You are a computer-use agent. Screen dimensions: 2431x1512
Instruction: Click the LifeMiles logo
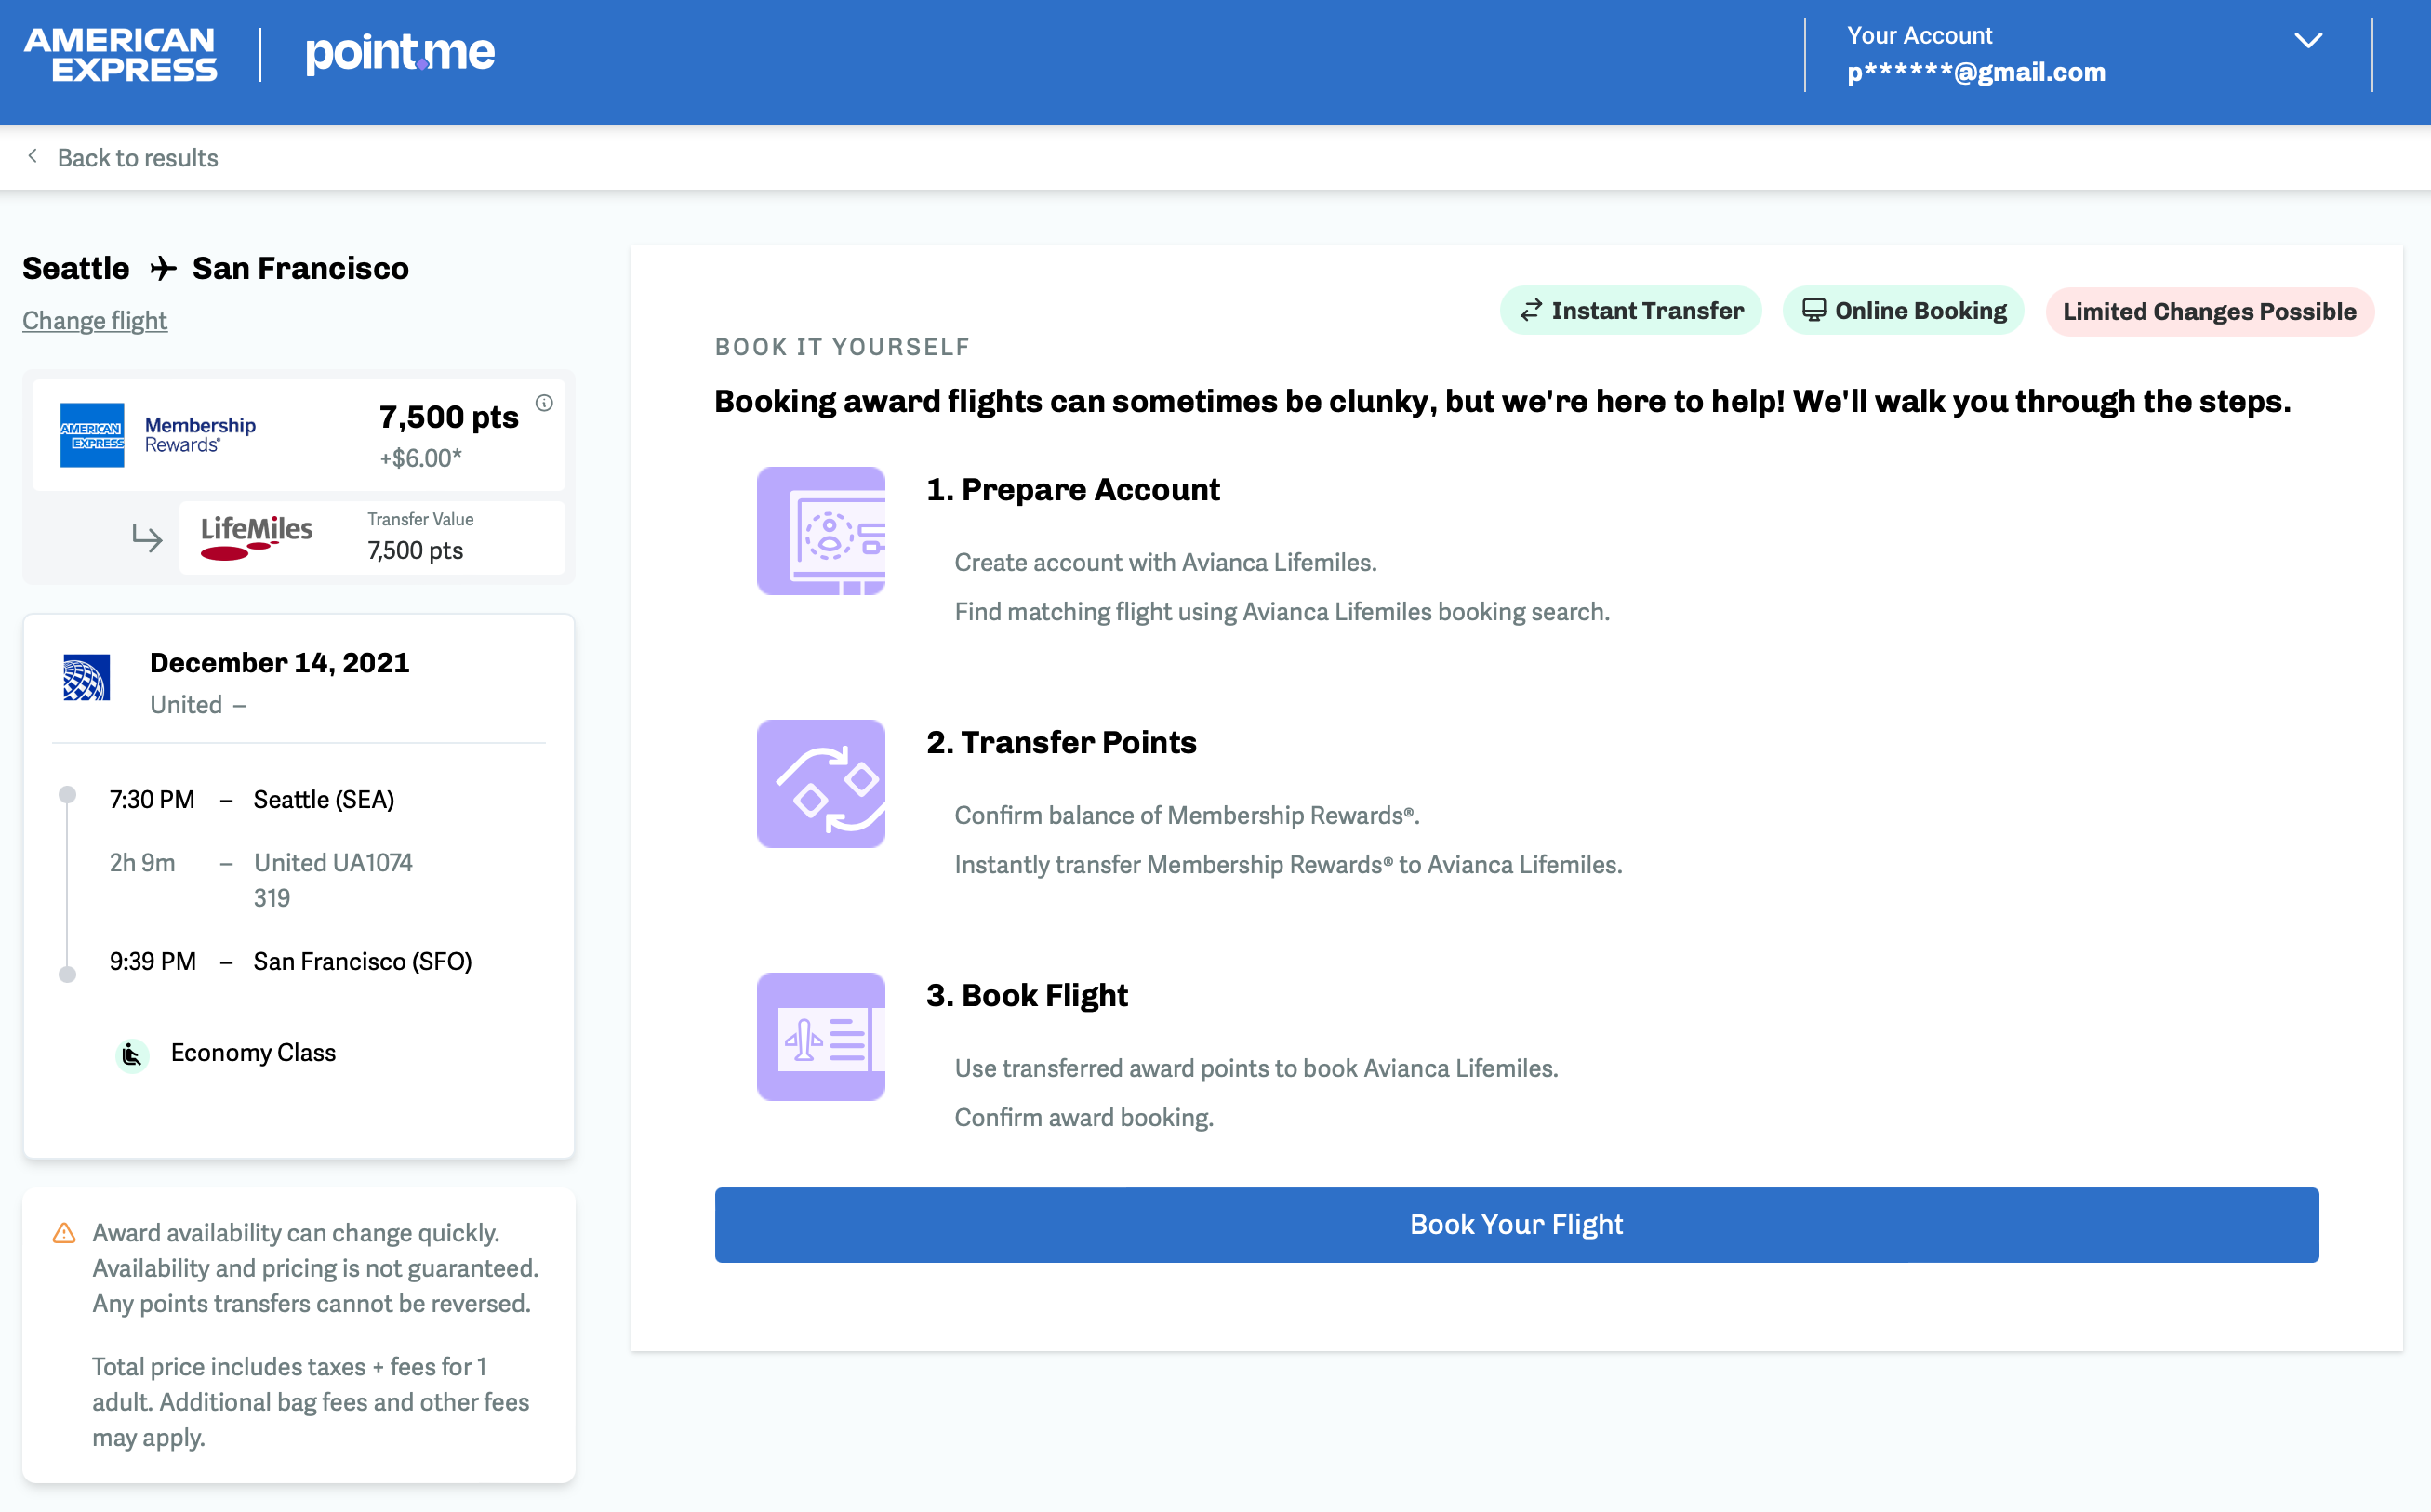click(257, 537)
